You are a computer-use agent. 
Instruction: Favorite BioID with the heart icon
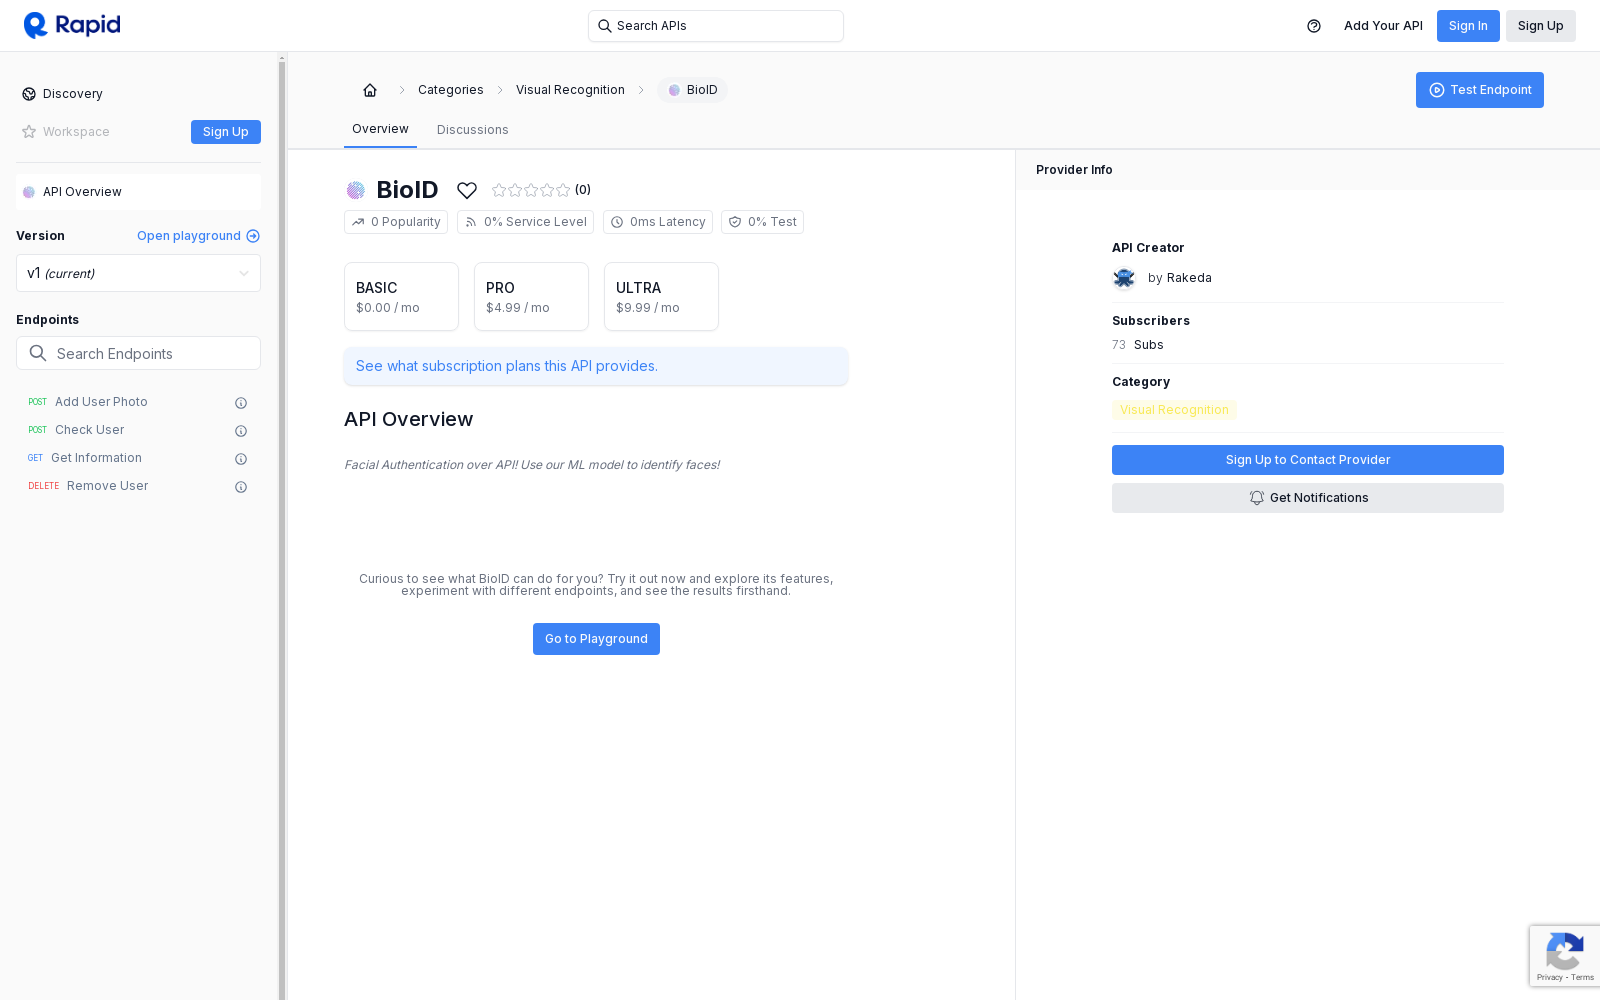(x=467, y=190)
